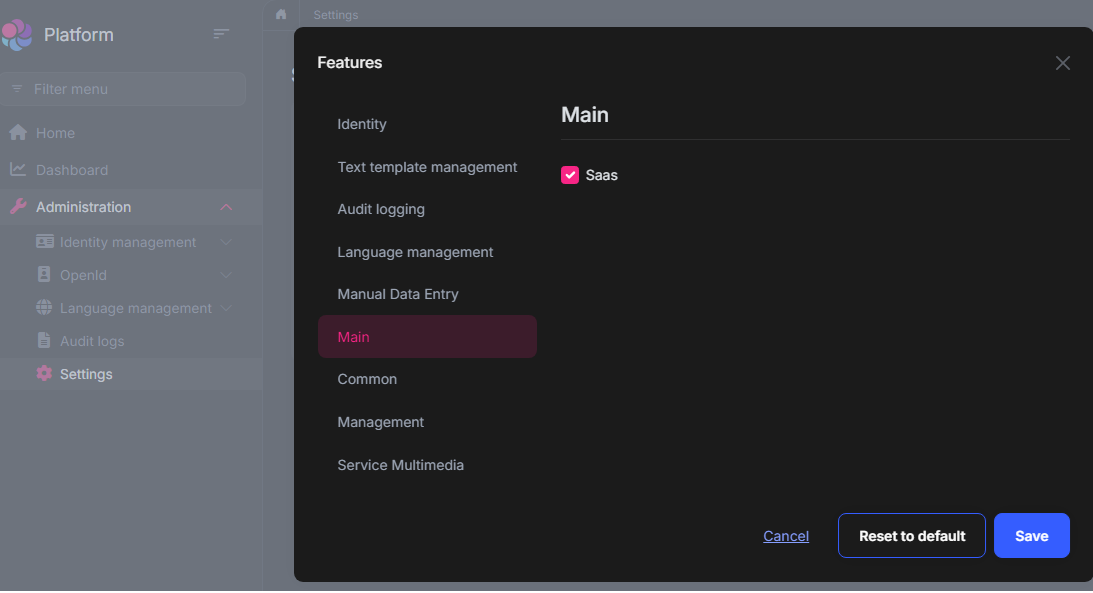Expand the Identity management submenu arrow
Image resolution: width=1093 pixels, height=593 pixels.
[226, 242]
